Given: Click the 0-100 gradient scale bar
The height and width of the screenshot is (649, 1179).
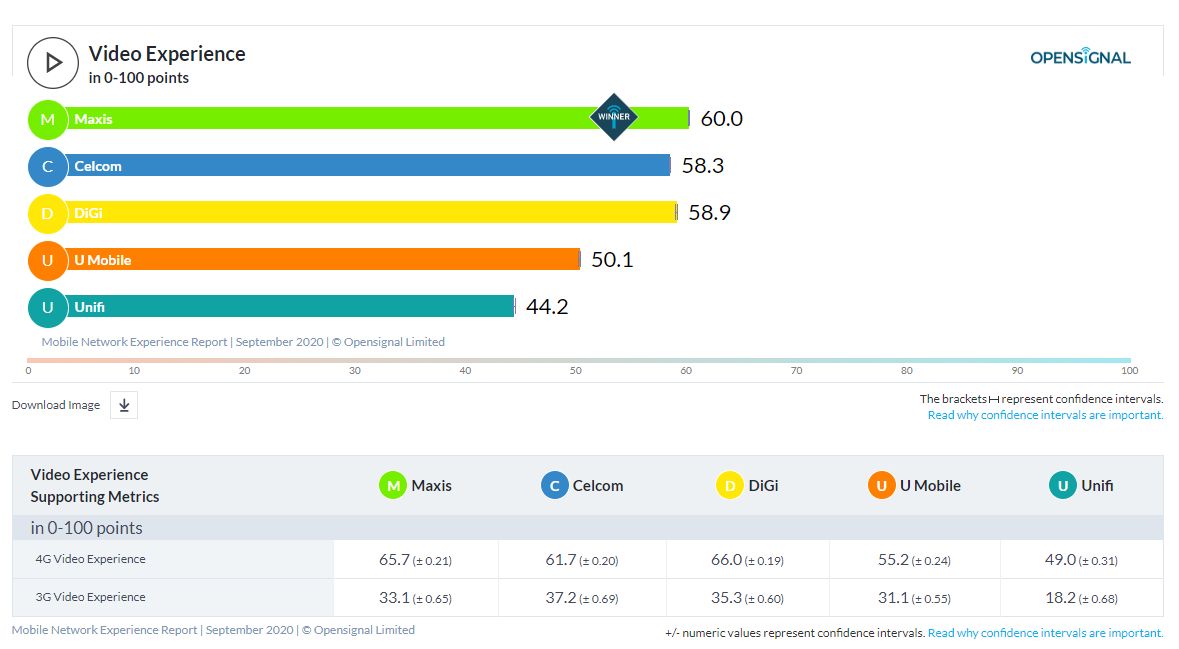Looking at the screenshot, I should (579, 360).
